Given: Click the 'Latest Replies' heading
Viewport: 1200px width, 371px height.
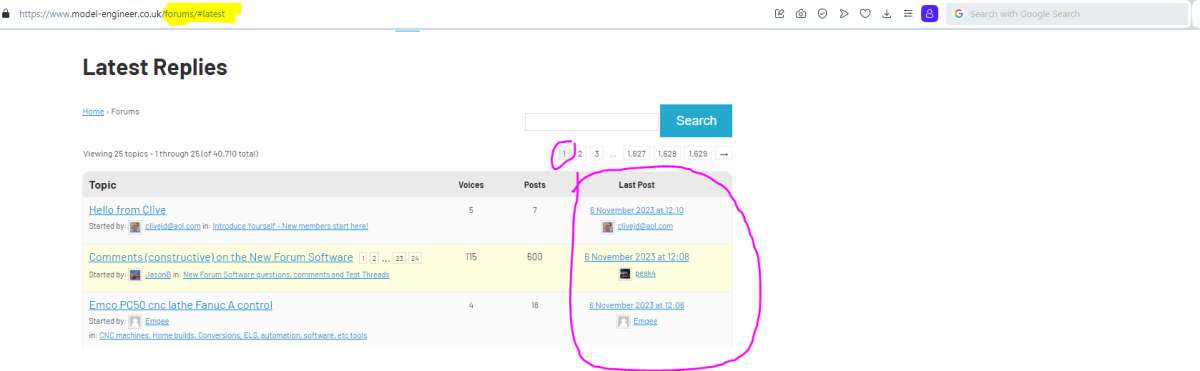Looking at the screenshot, I should click(155, 67).
